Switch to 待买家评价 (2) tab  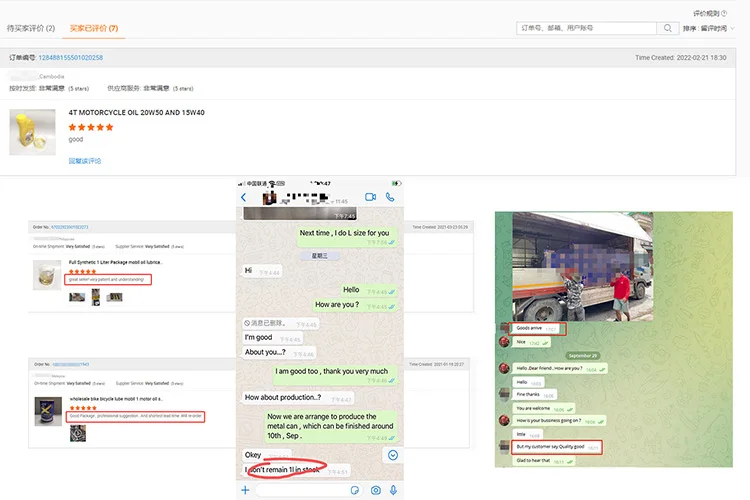point(31,28)
